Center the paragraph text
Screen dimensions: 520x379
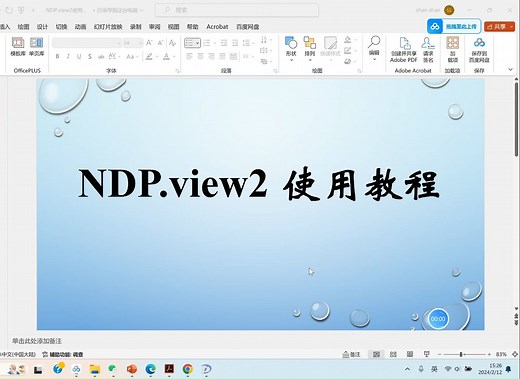(x=200, y=56)
